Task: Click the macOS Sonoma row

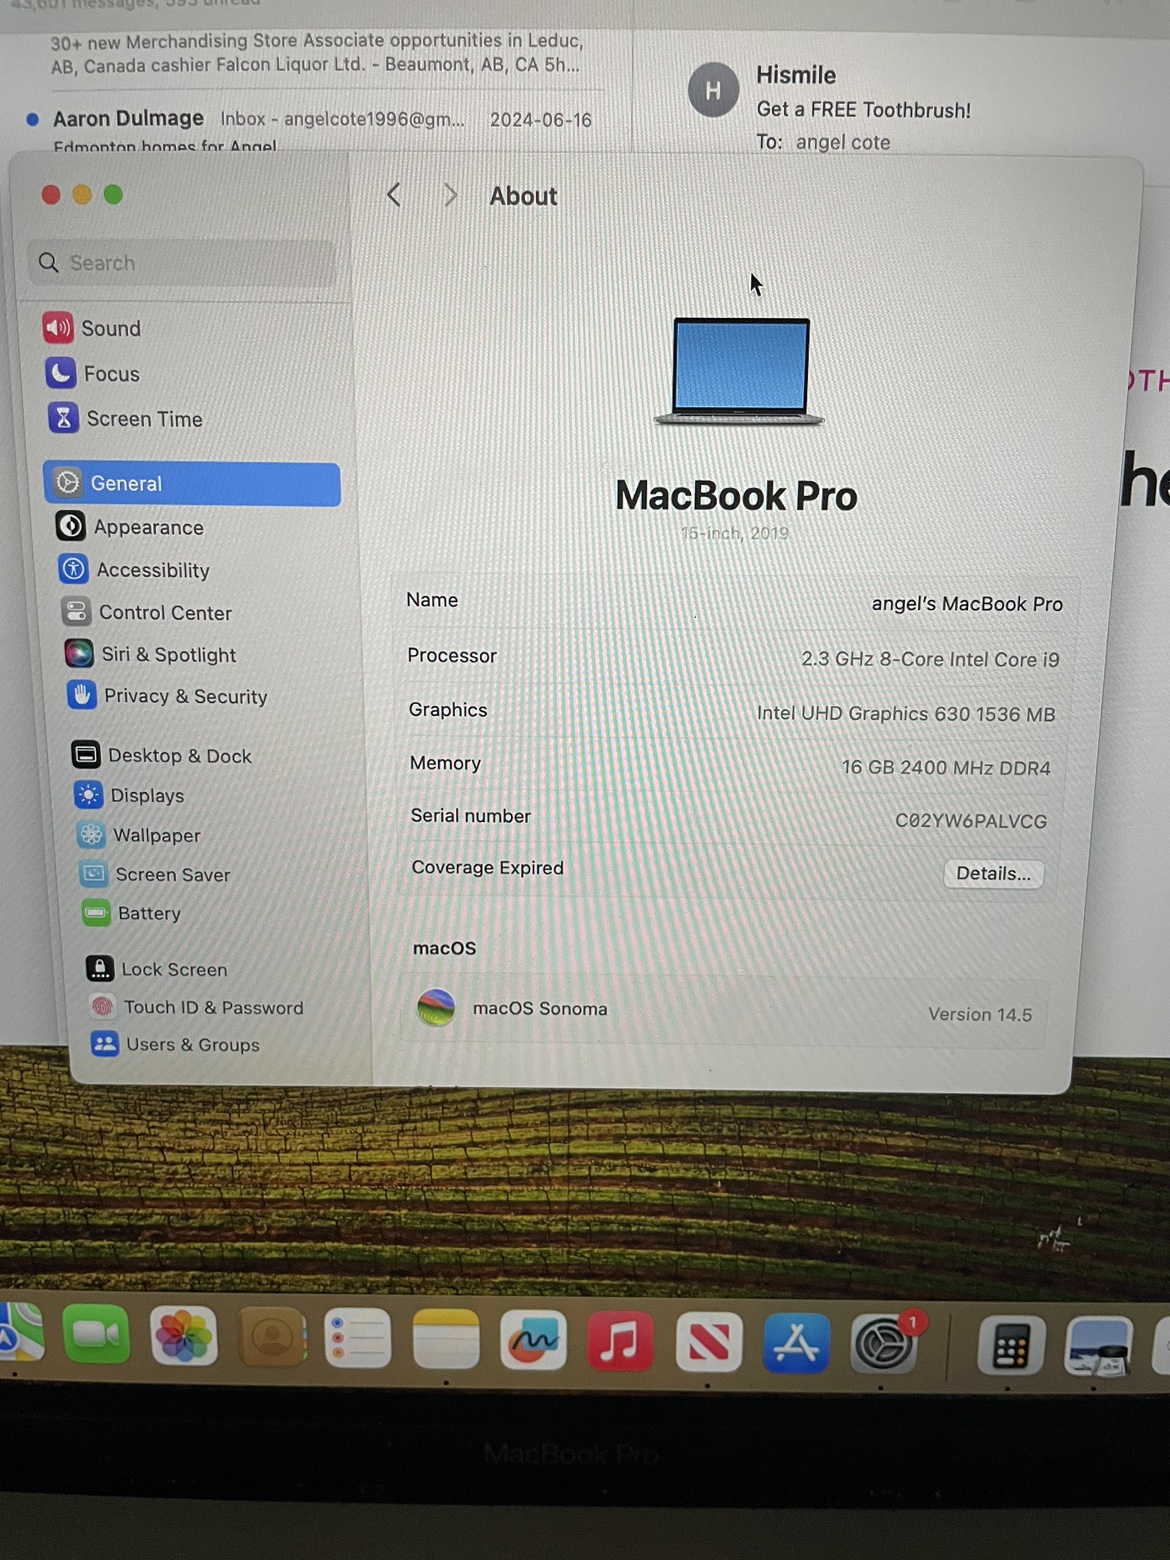Action: 724,1011
